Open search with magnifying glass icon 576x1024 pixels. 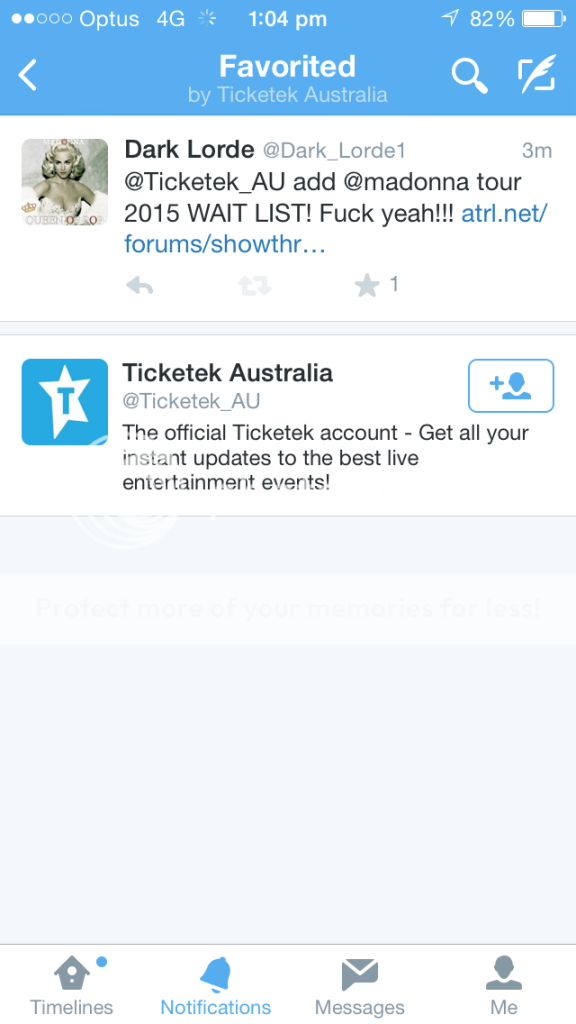tap(470, 76)
